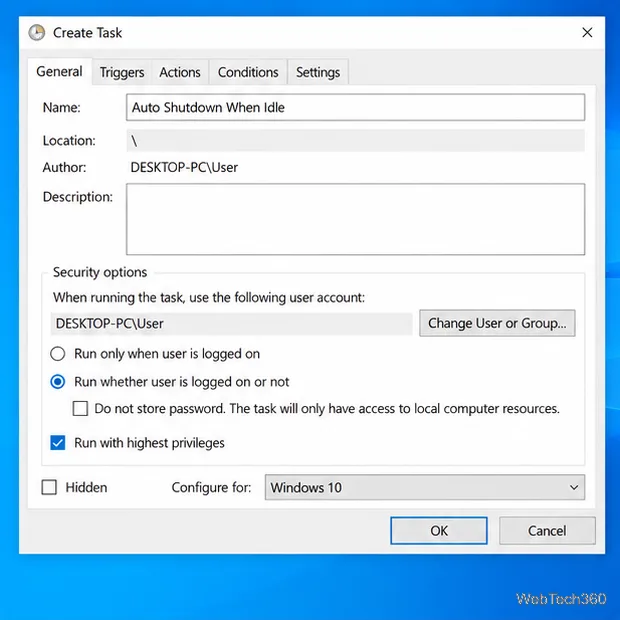Close the Create Task dialog

pos(587,32)
